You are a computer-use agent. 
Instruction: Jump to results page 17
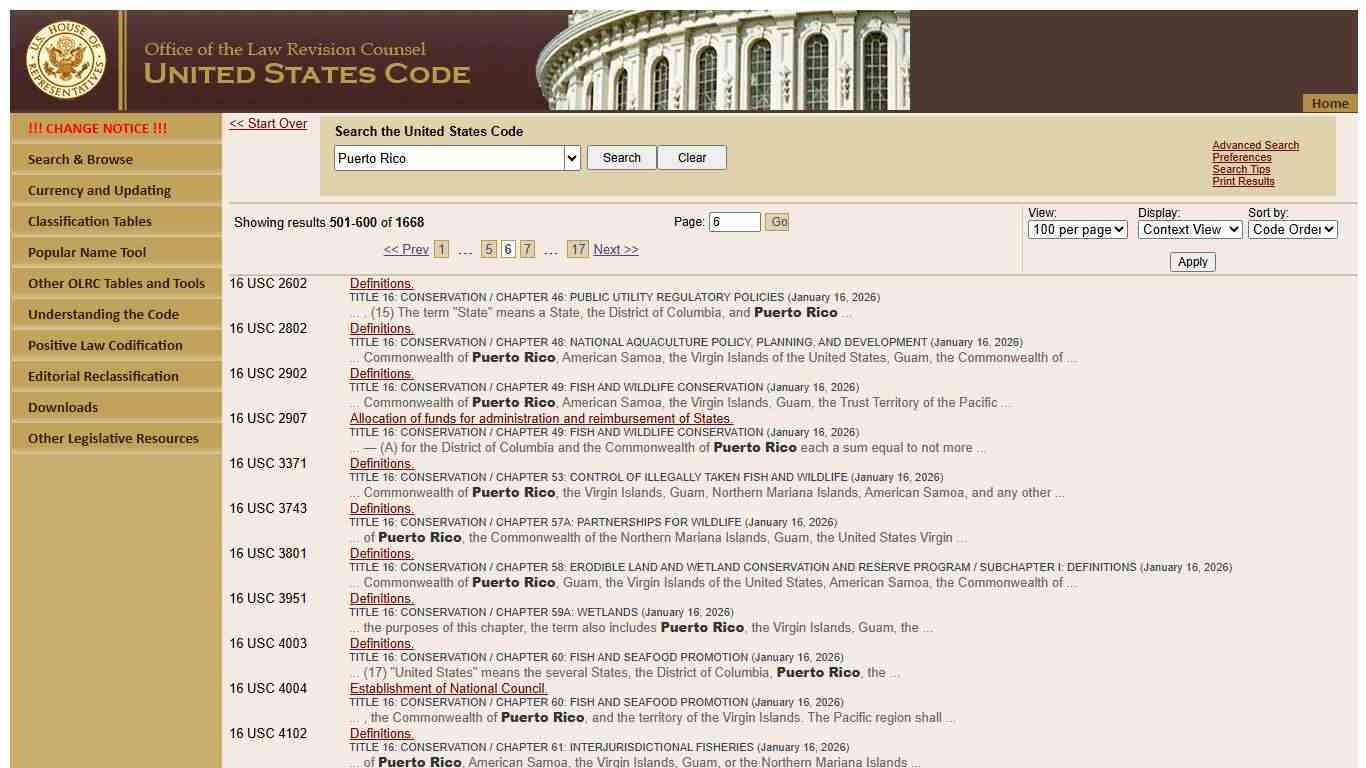577,250
